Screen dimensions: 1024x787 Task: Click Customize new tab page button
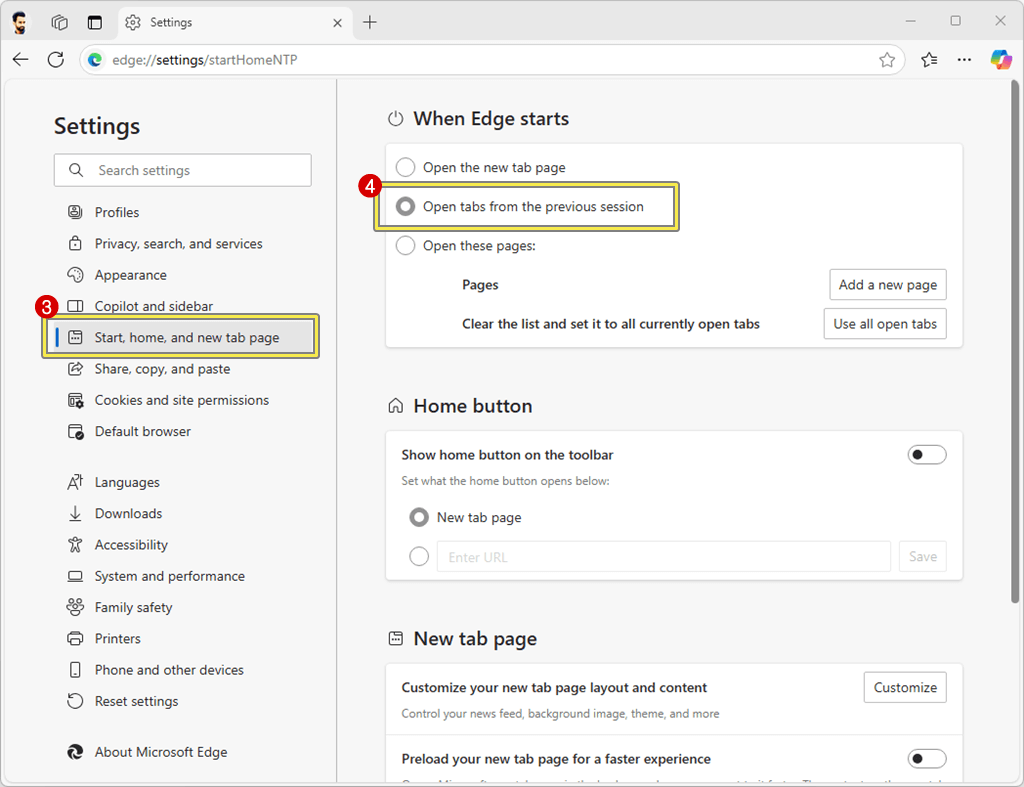point(905,687)
